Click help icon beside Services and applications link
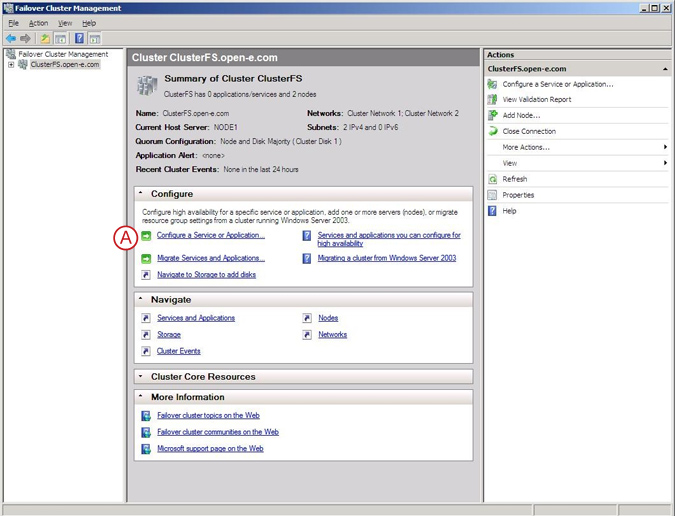Viewport: 675px width, 516px height. [307, 236]
